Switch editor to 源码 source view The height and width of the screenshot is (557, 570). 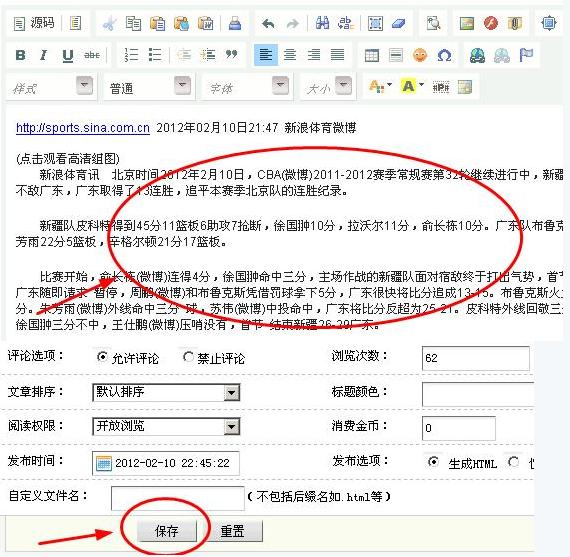tap(34, 23)
